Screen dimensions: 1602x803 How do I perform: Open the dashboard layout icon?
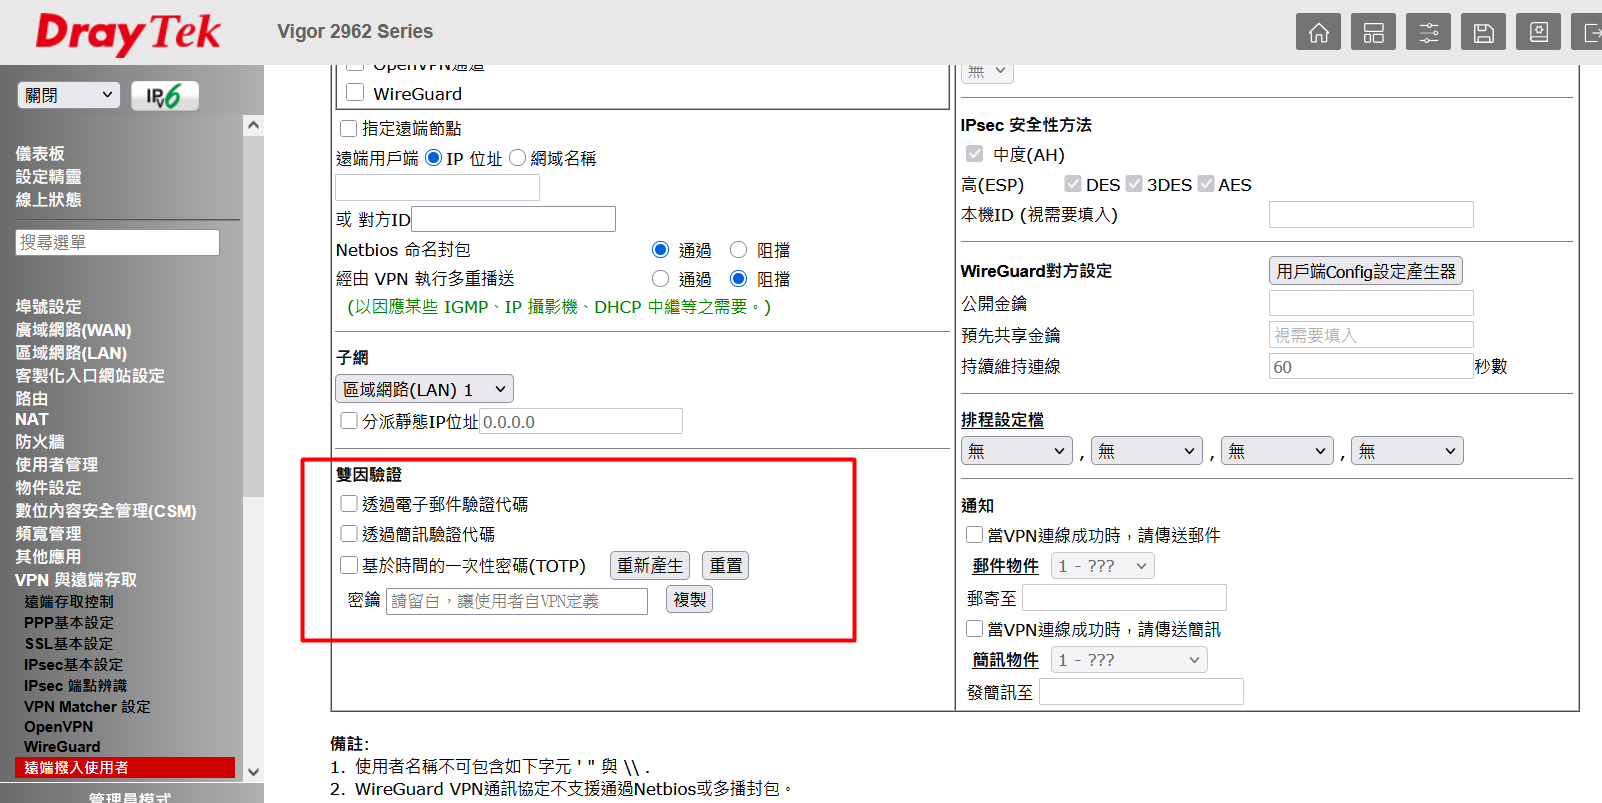(1373, 32)
